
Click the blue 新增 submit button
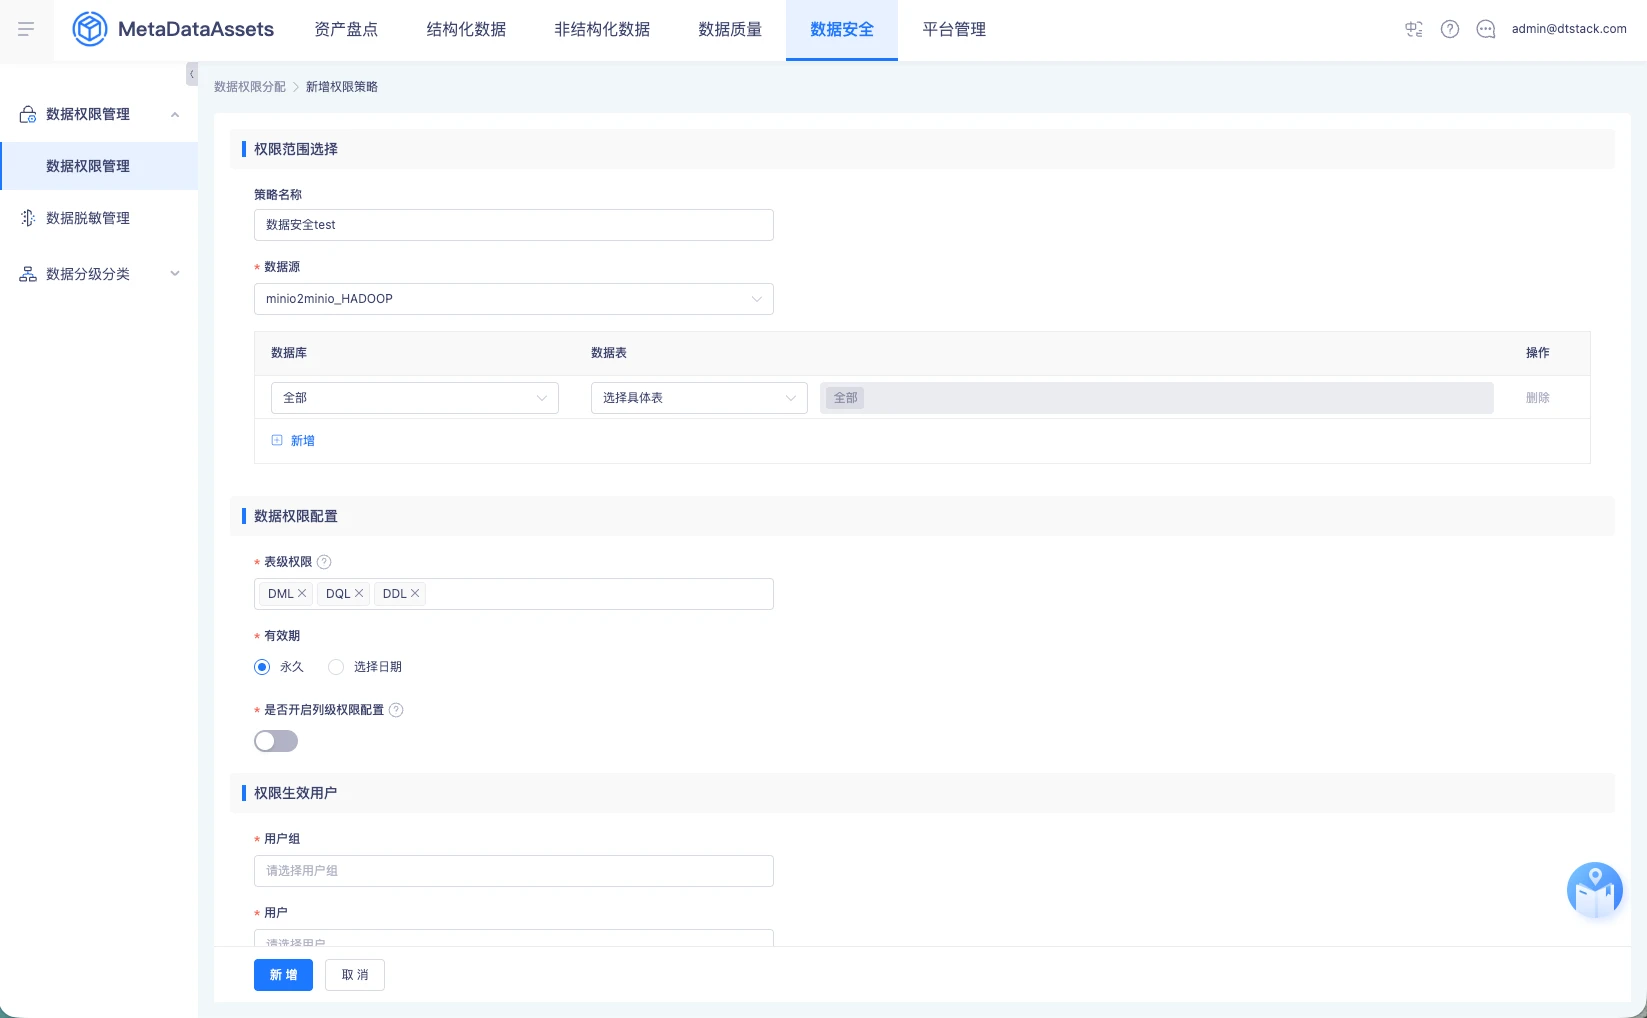pos(283,975)
